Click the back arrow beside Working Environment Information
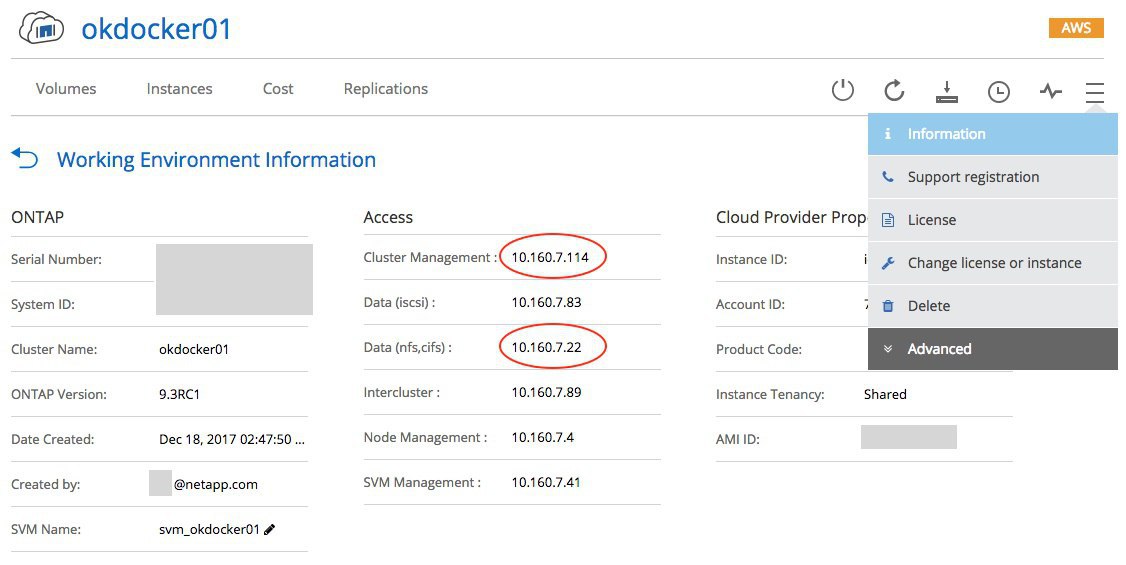Screen dimensions: 1126x565 (24, 157)
